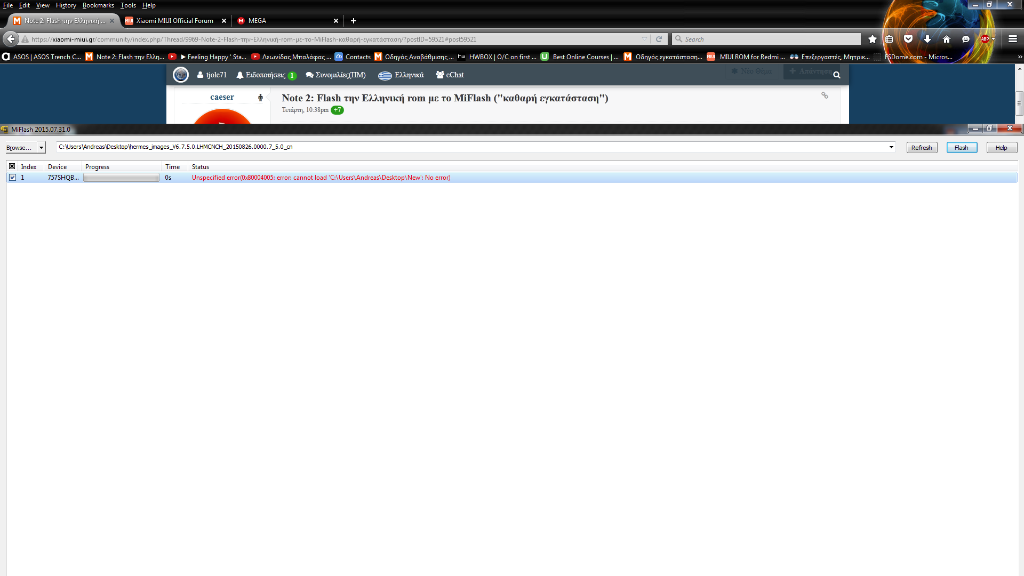
Task: Open a new Firefox tab with plus
Action: click(x=353, y=21)
